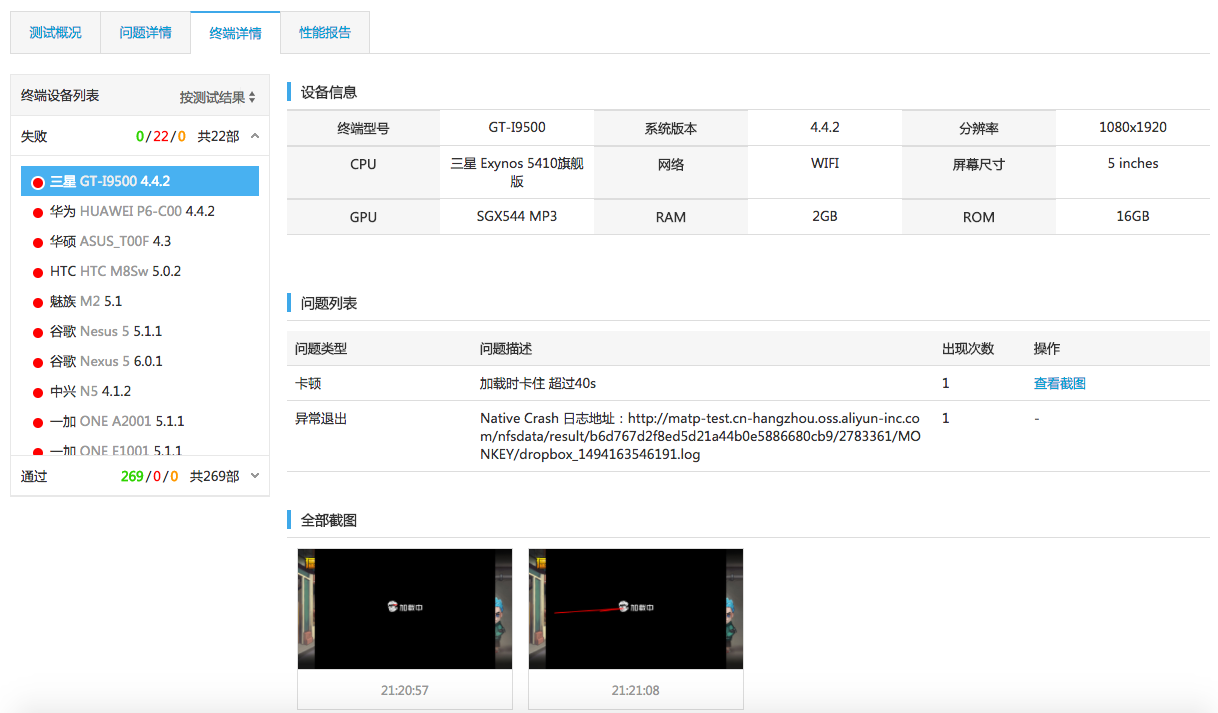
Task: Click the 共22部 count text
Action: (x=218, y=136)
